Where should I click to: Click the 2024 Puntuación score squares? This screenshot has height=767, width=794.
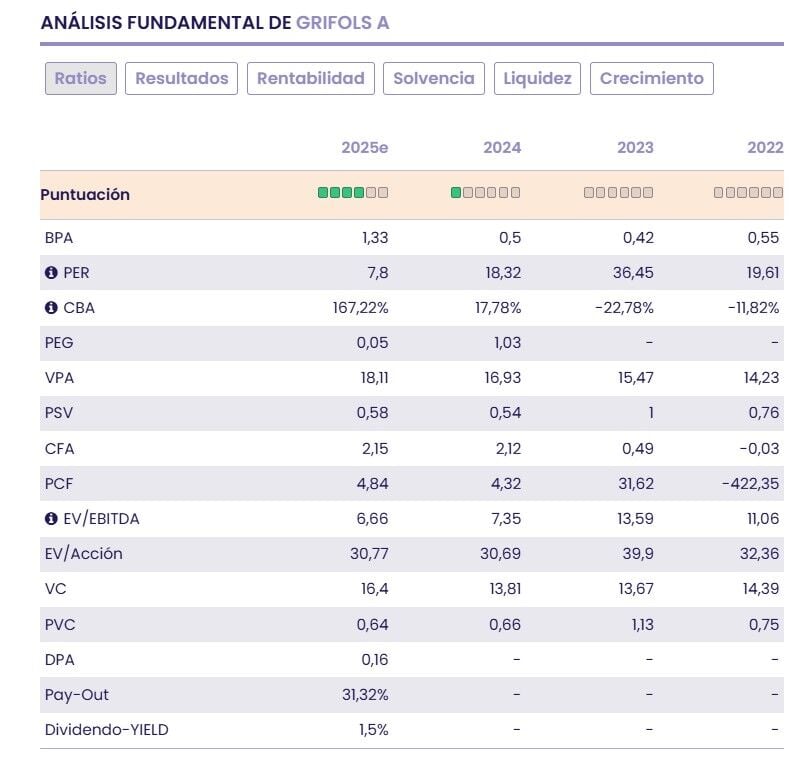[486, 193]
